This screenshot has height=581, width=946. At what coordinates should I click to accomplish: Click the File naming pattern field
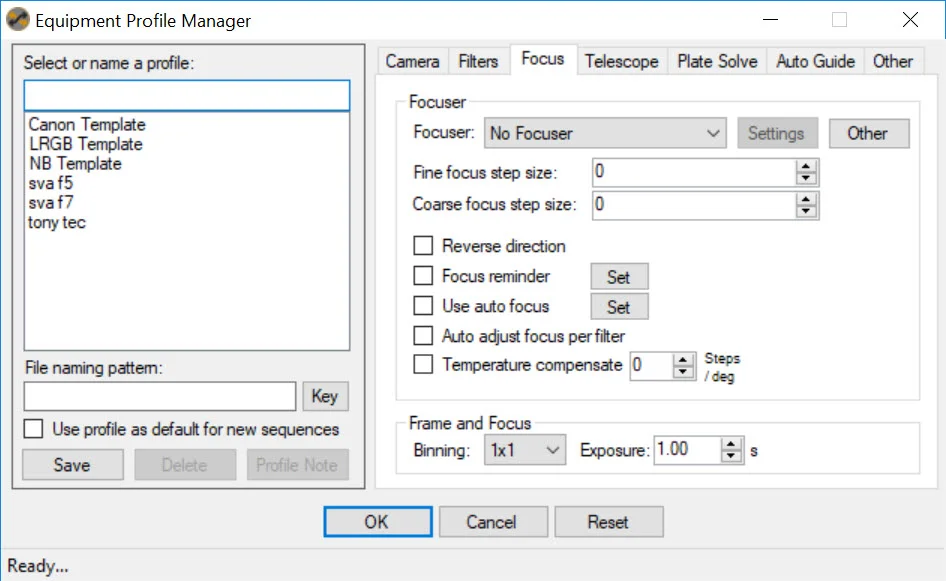point(160,396)
